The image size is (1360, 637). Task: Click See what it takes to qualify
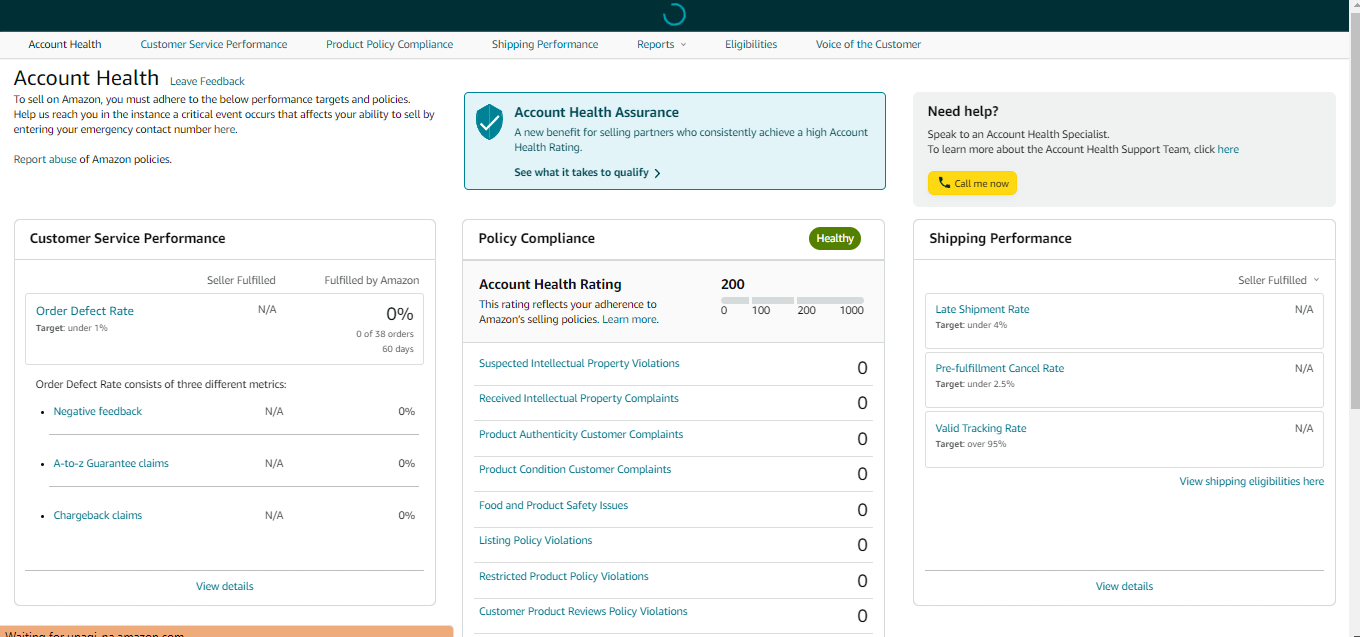click(x=582, y=172)
